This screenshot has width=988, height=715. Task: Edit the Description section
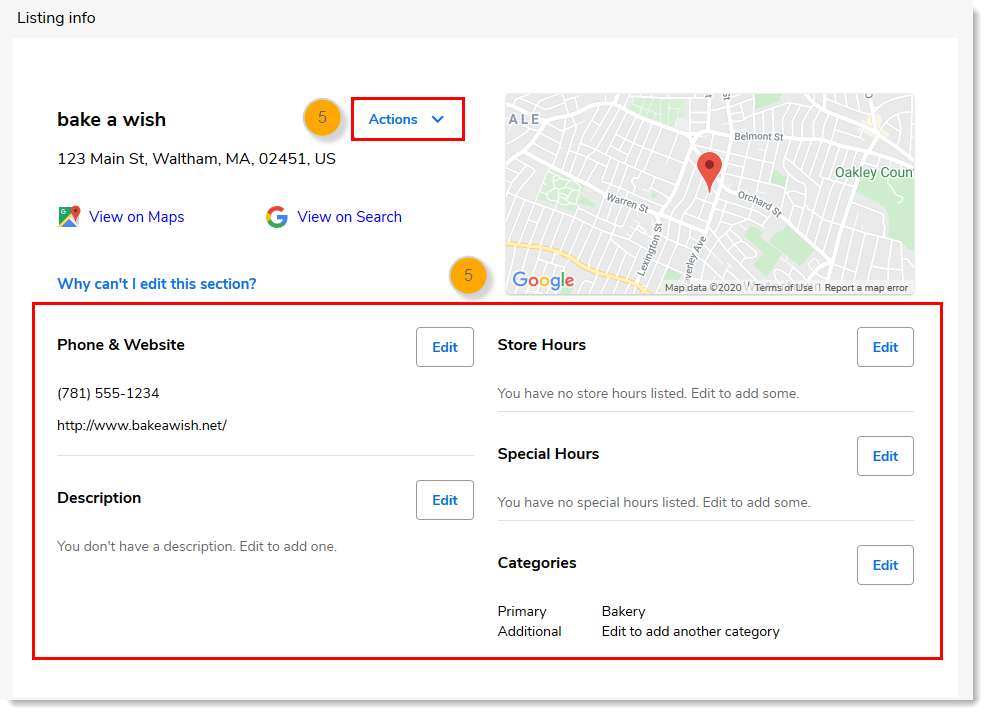pos(445,500)
